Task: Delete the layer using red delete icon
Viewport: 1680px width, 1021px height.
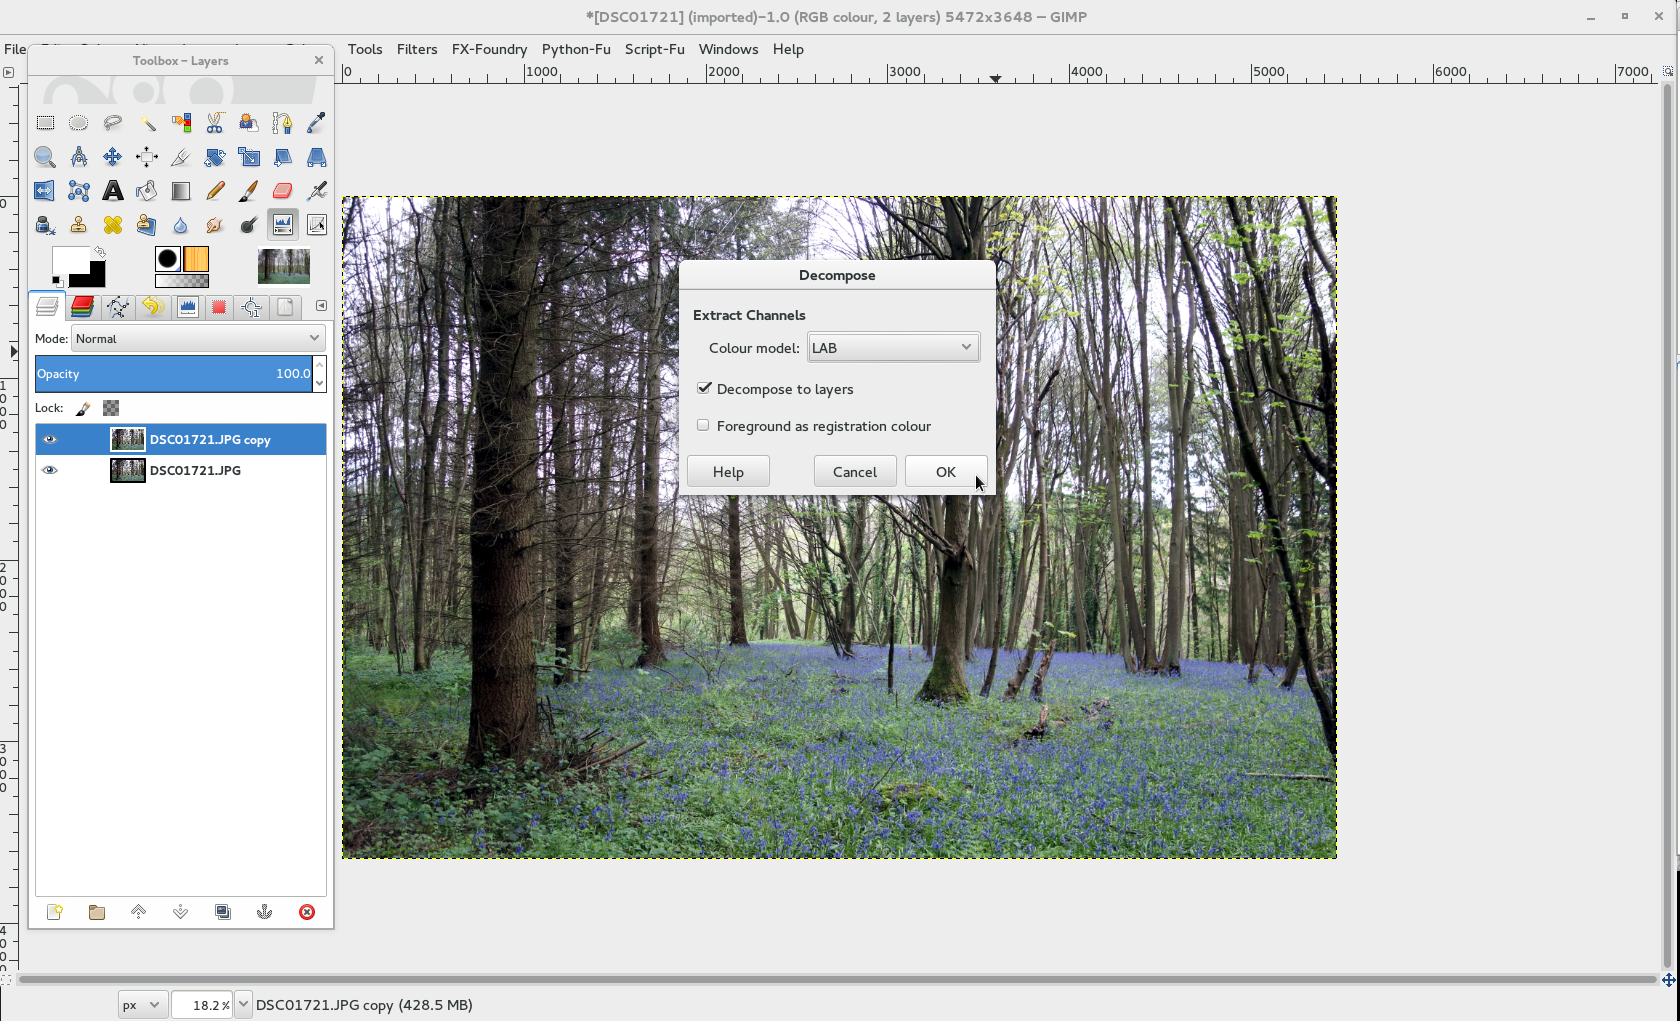Action: coord(307,912)
